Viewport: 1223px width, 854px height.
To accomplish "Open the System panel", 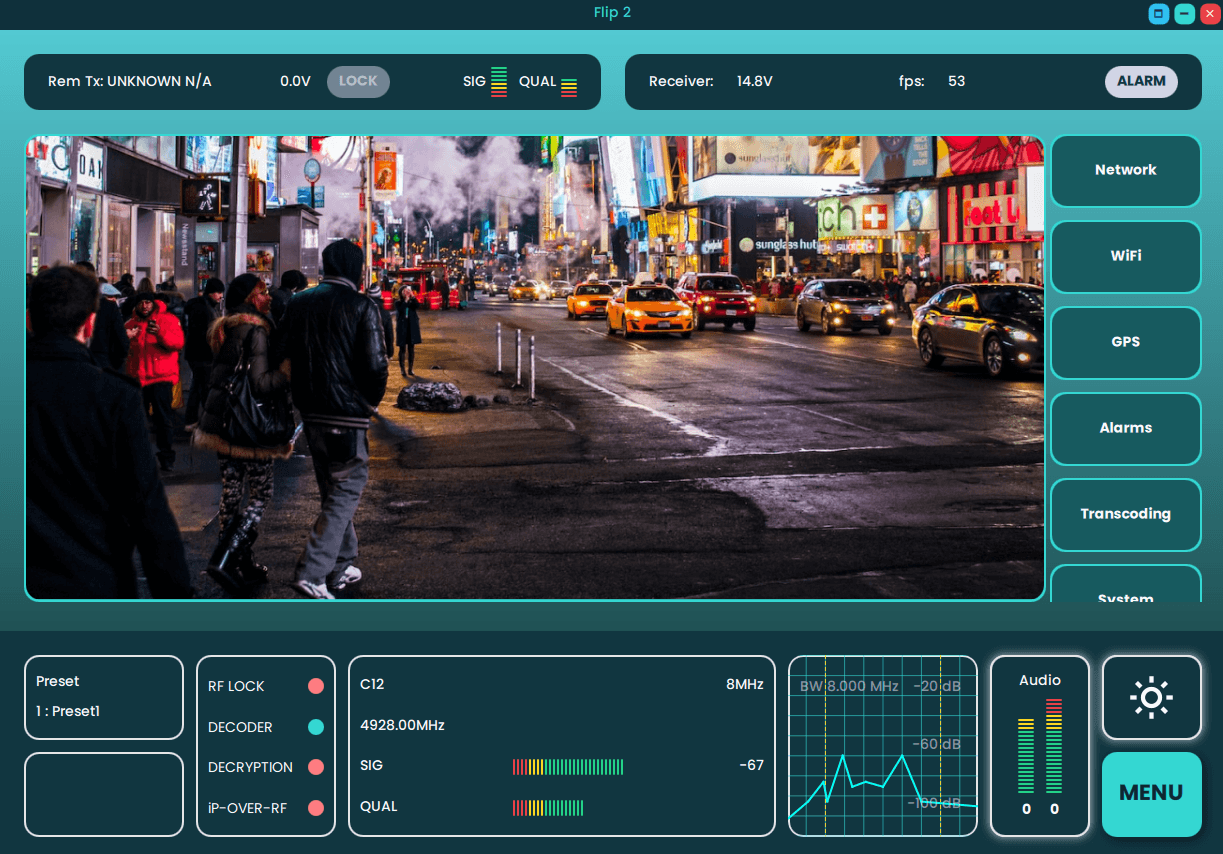I will [x=1125, y=585].
